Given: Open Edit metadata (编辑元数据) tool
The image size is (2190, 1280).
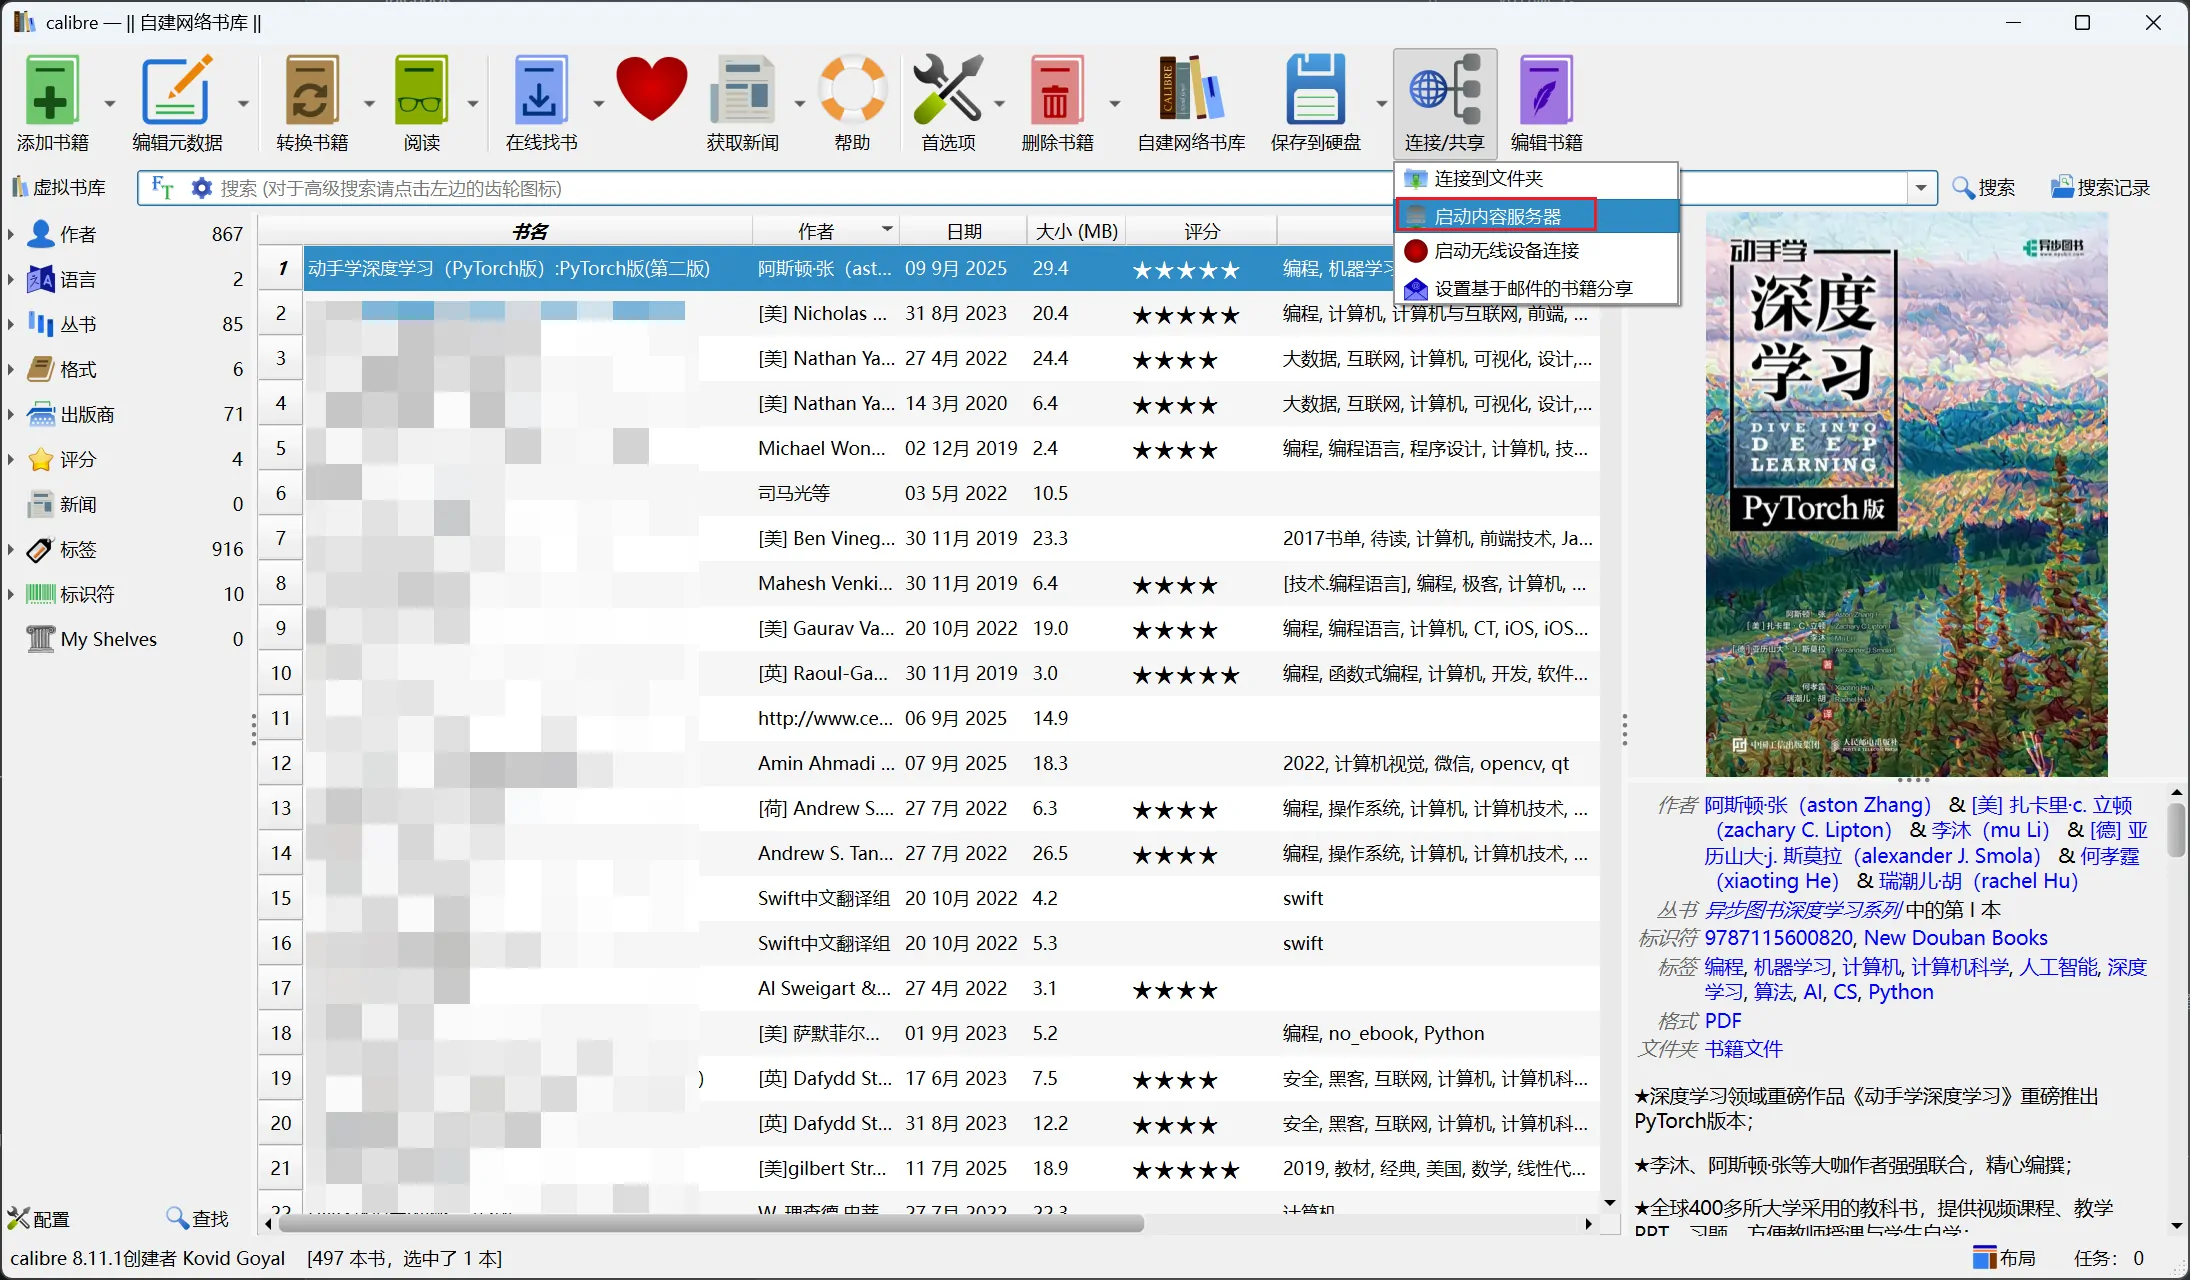Looking at the screenshot, I should pyautogui.click(x=177, y=104).
